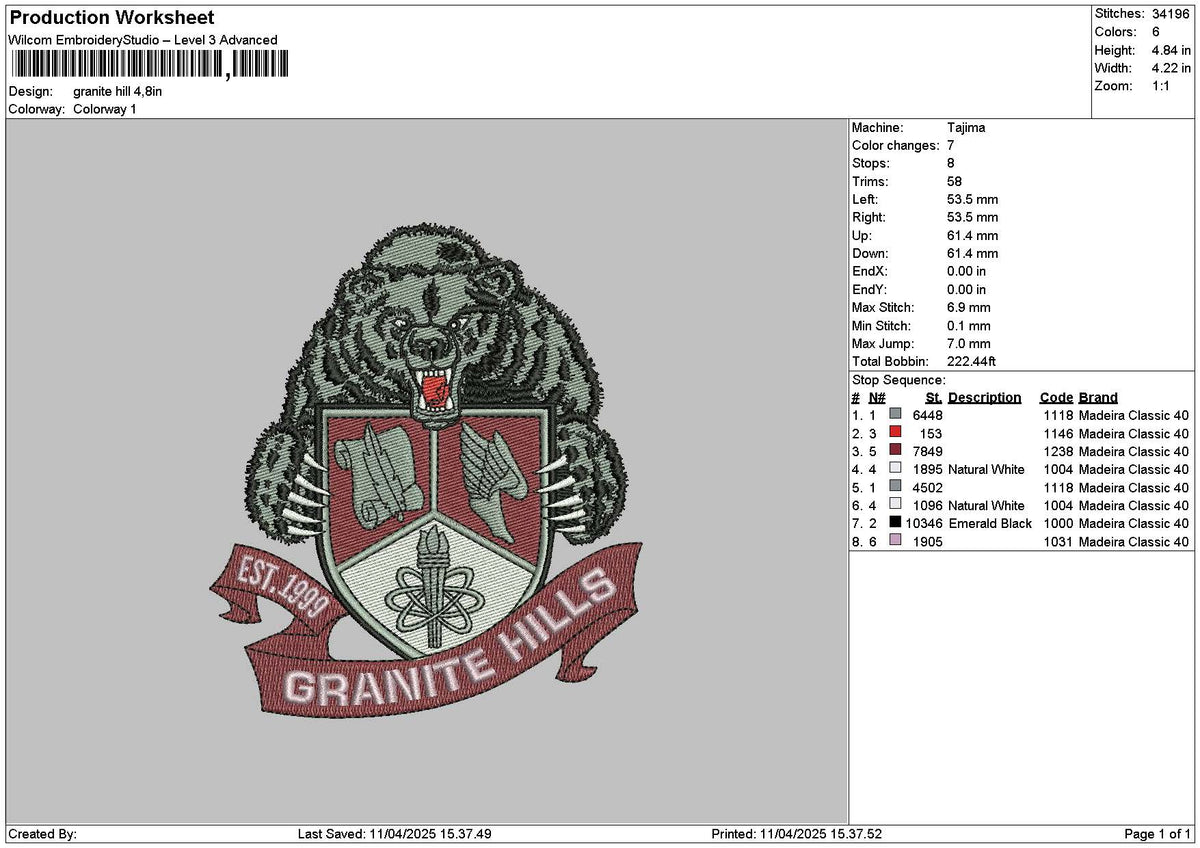Click the barcode under the Wilcom title
1200x848 pixels.
148,65
